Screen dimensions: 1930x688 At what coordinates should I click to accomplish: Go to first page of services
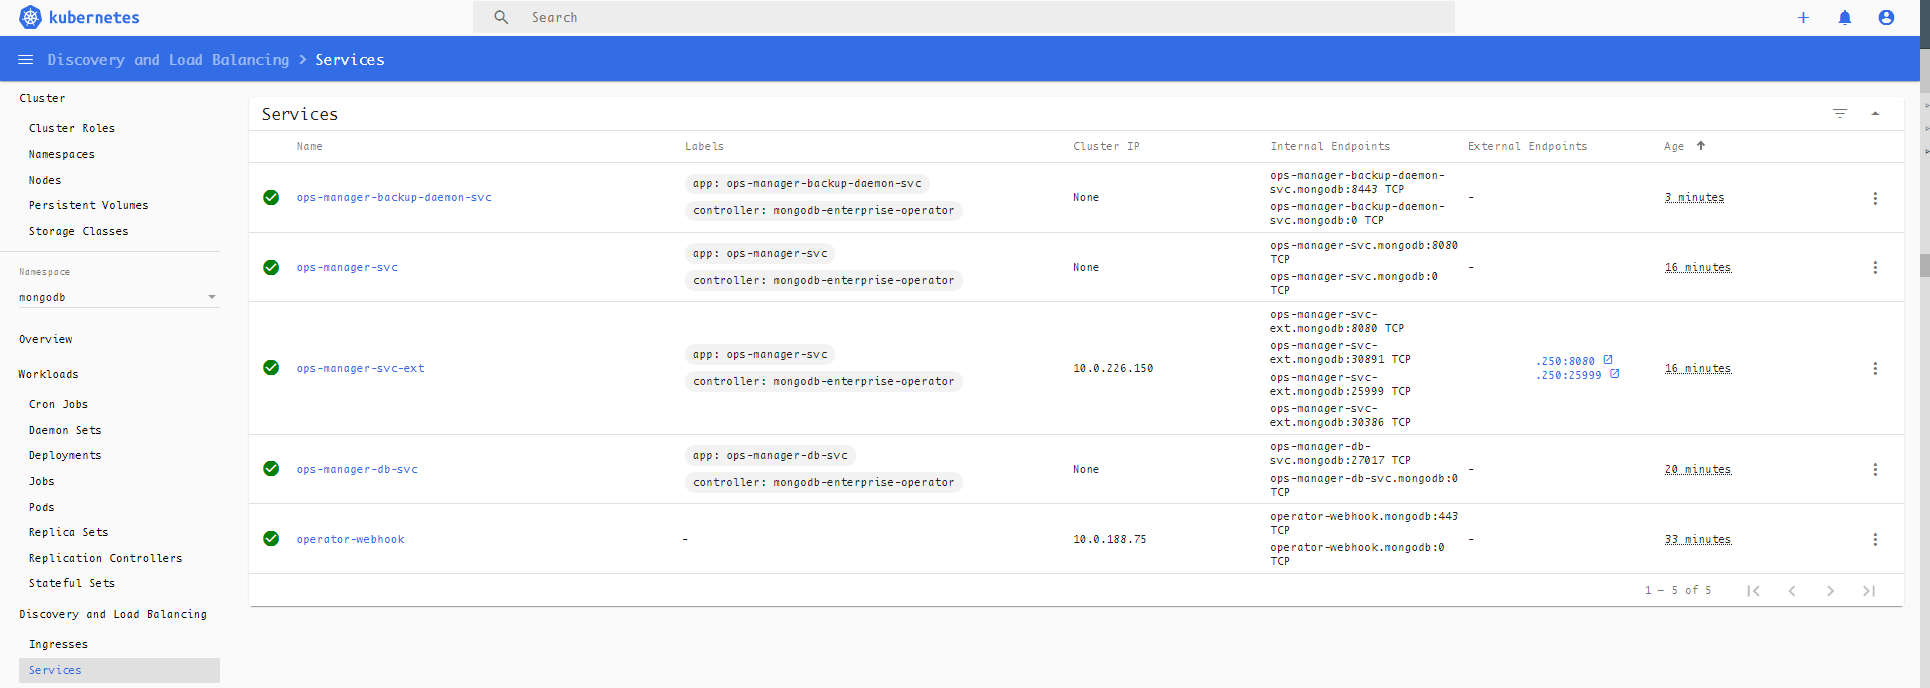(x=1753, y=591)
